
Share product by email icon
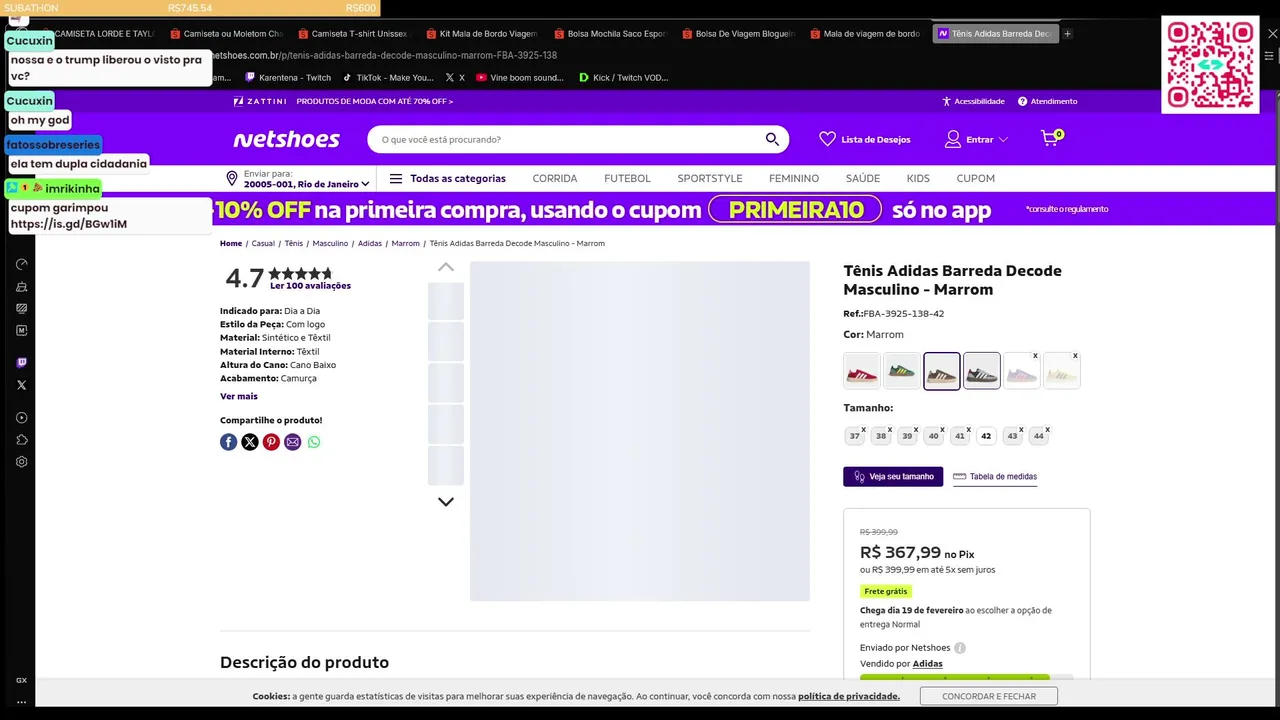292,442
